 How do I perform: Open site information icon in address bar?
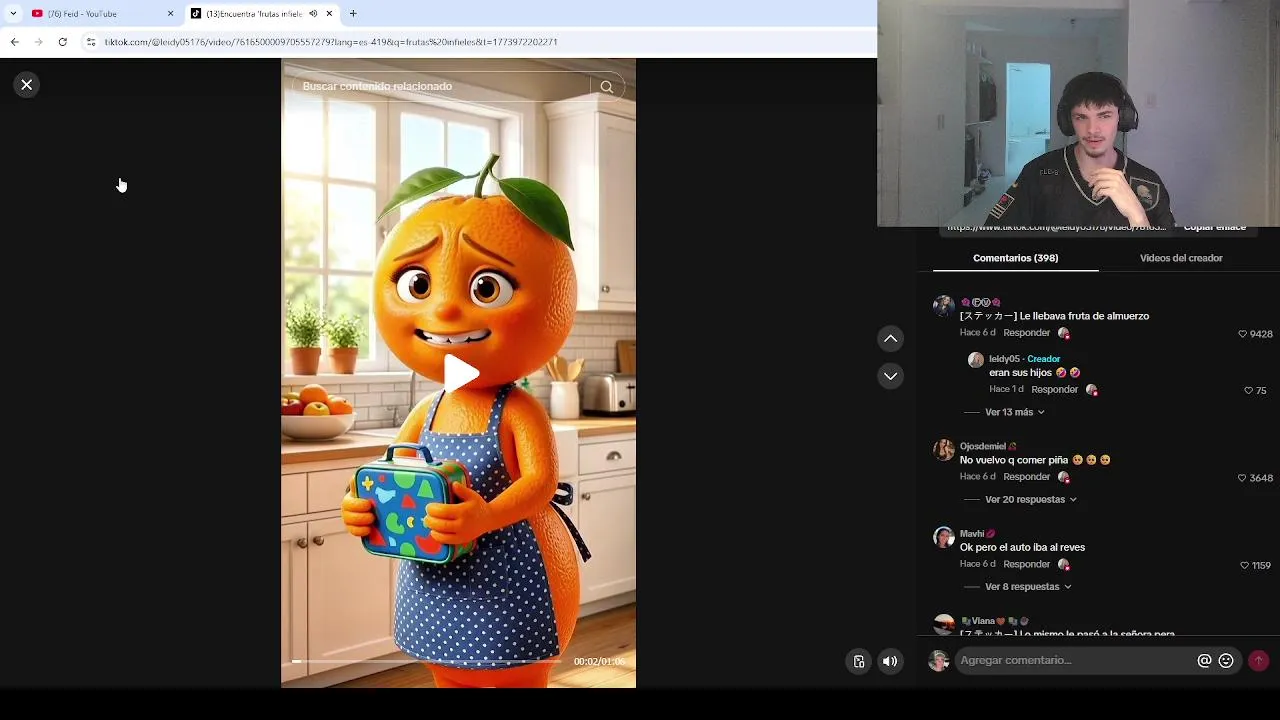point(91,42)
